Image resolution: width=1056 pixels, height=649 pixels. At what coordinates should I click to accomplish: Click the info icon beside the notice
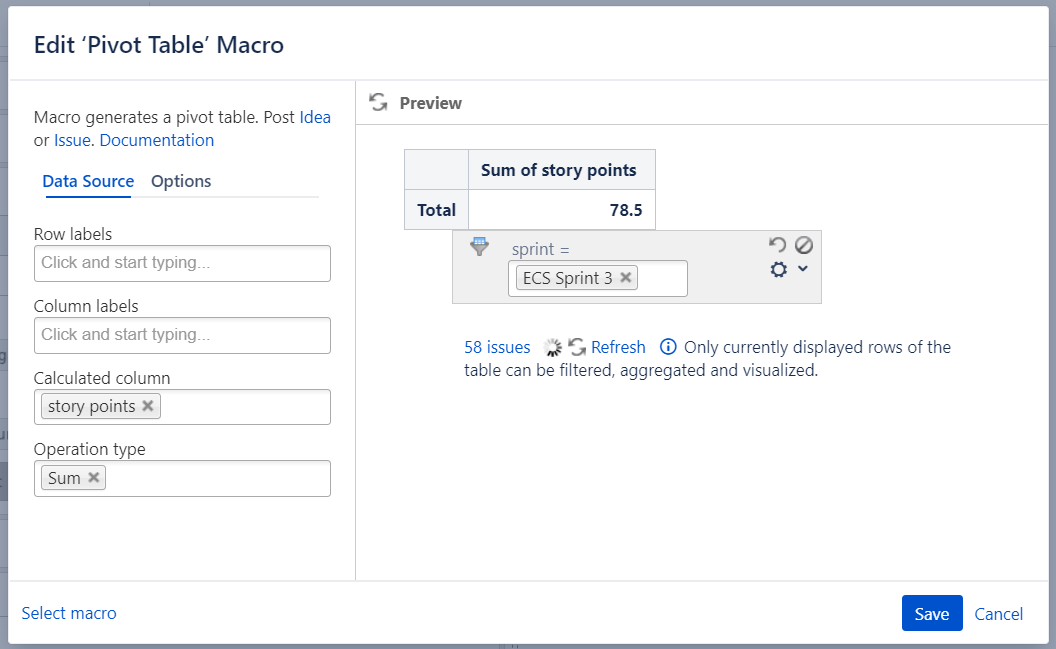tap(668, 348)
